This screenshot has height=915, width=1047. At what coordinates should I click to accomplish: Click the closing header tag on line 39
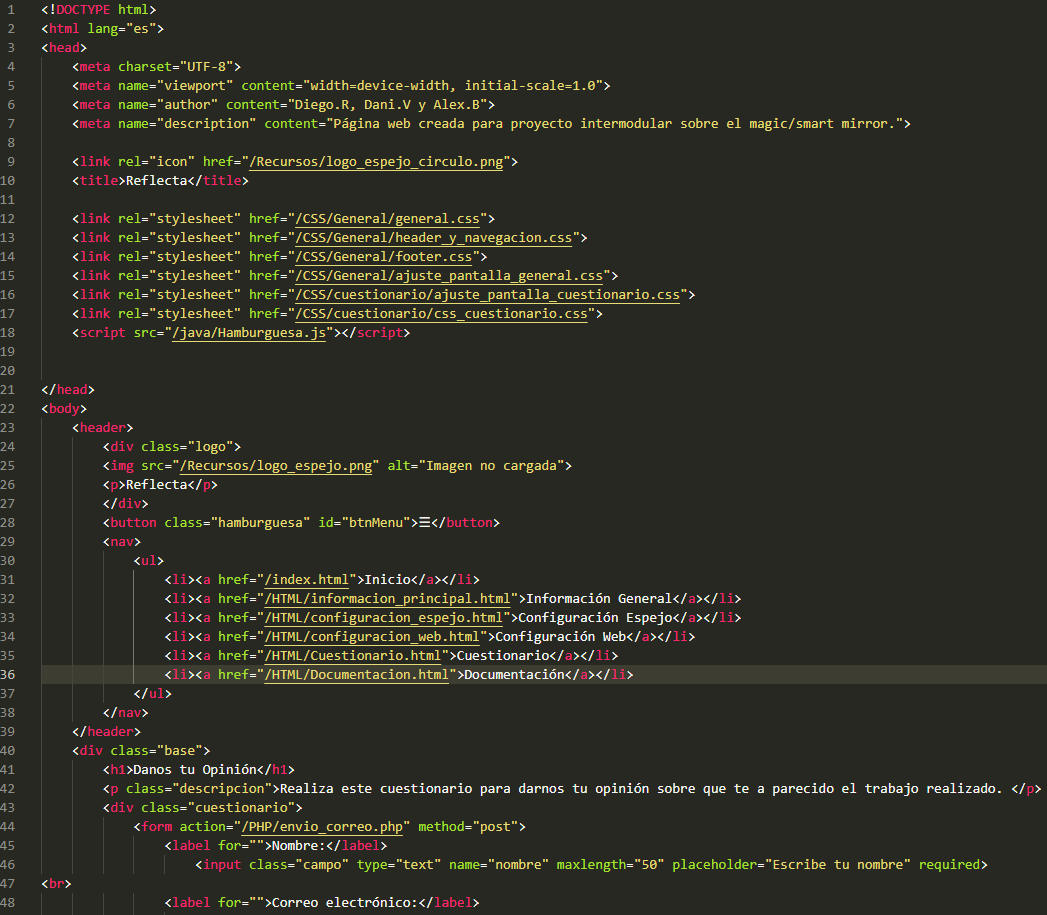pos(107,733)
